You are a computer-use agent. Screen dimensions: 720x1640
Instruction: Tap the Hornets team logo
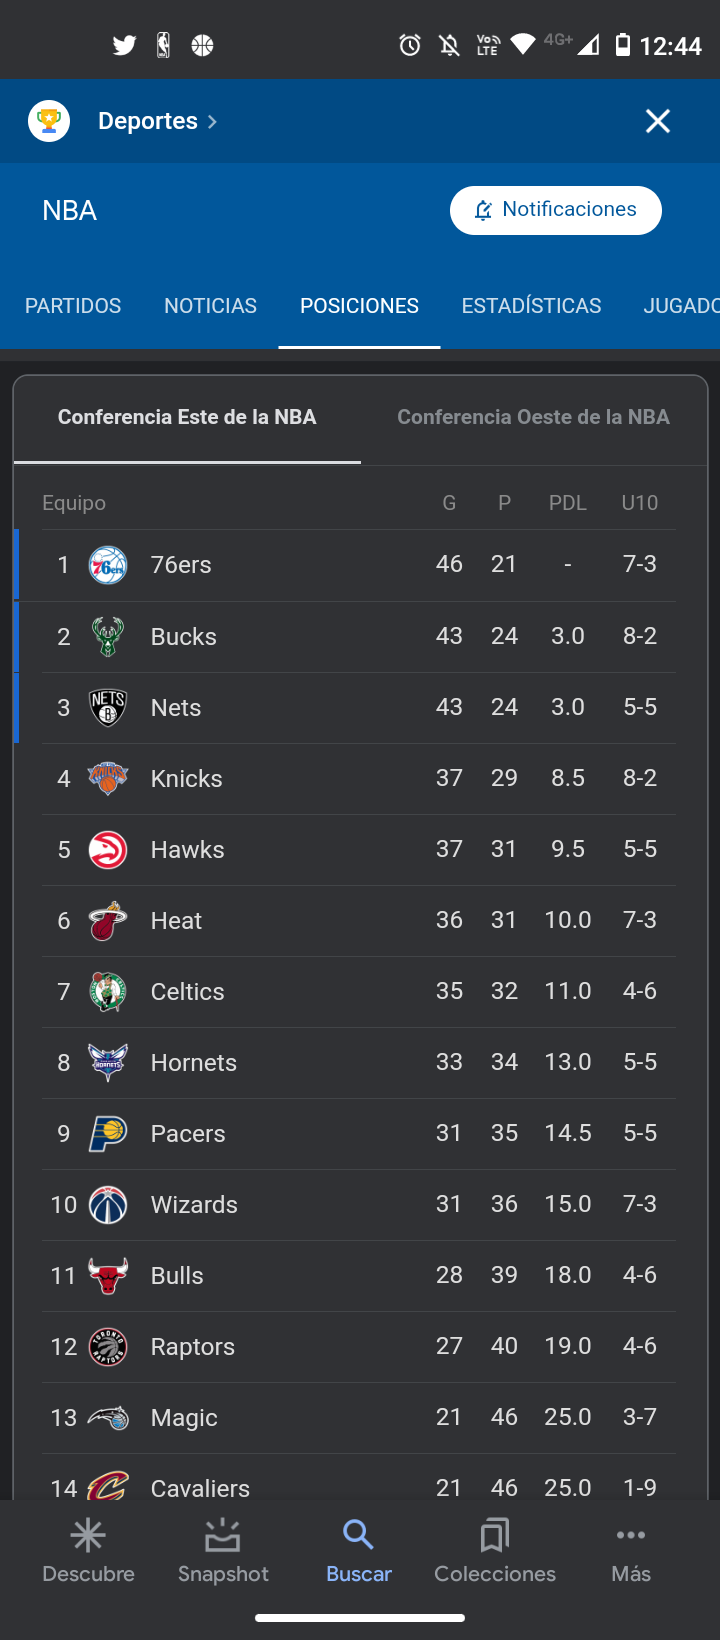pyautogui.click(x=108, y=1063)
